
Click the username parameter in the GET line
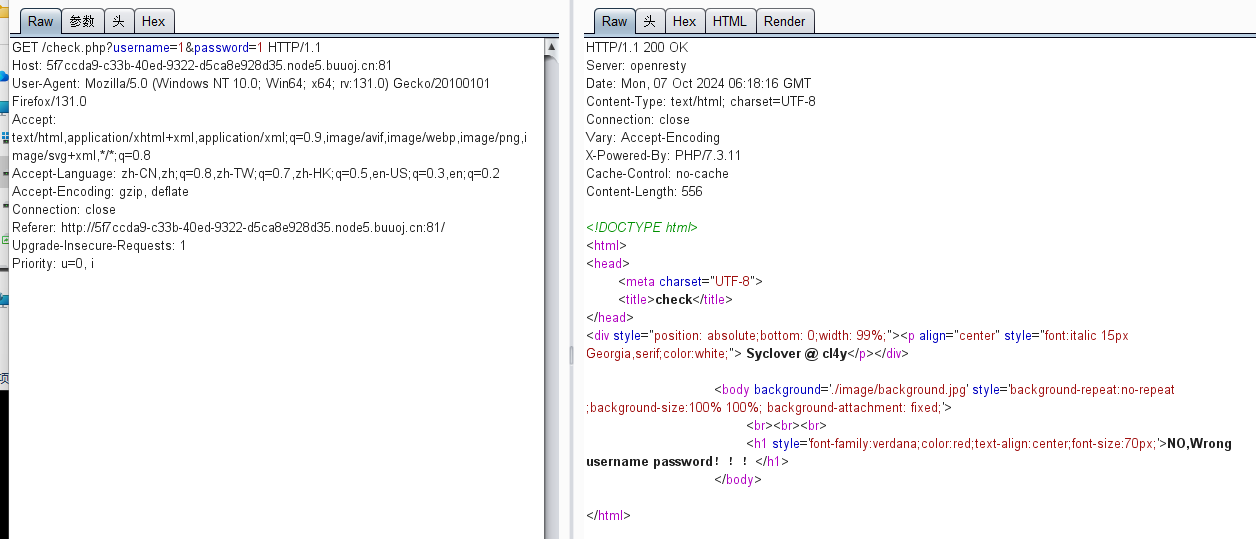[141, 47]
